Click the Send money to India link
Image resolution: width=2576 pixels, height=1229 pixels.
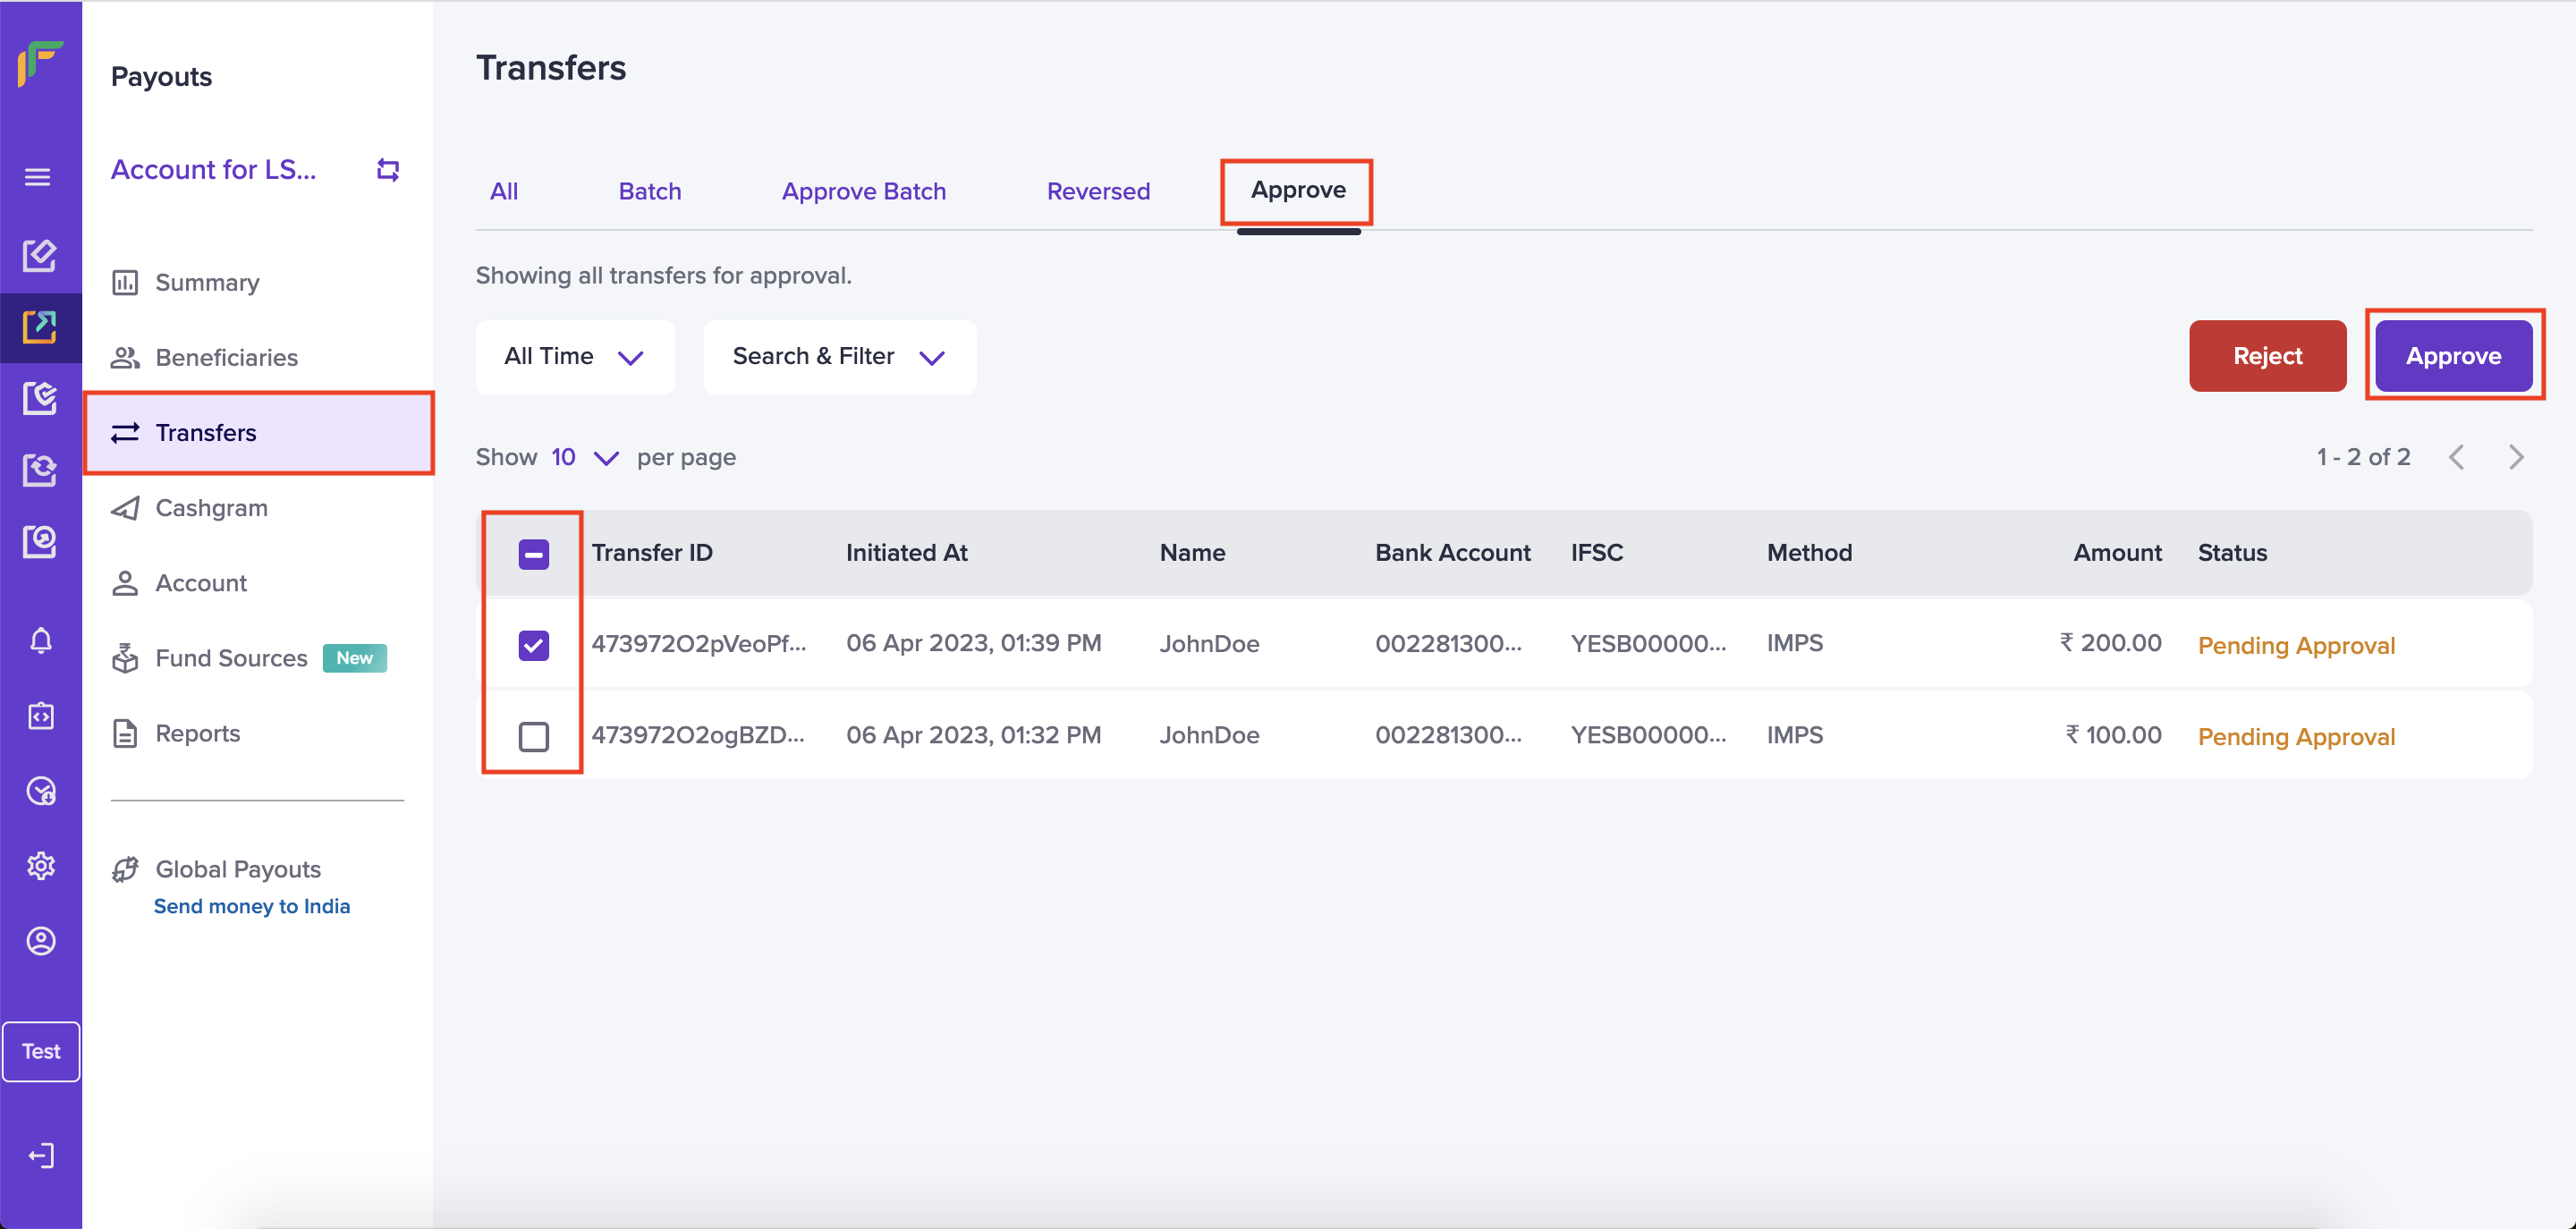click(x=252, y=907)
